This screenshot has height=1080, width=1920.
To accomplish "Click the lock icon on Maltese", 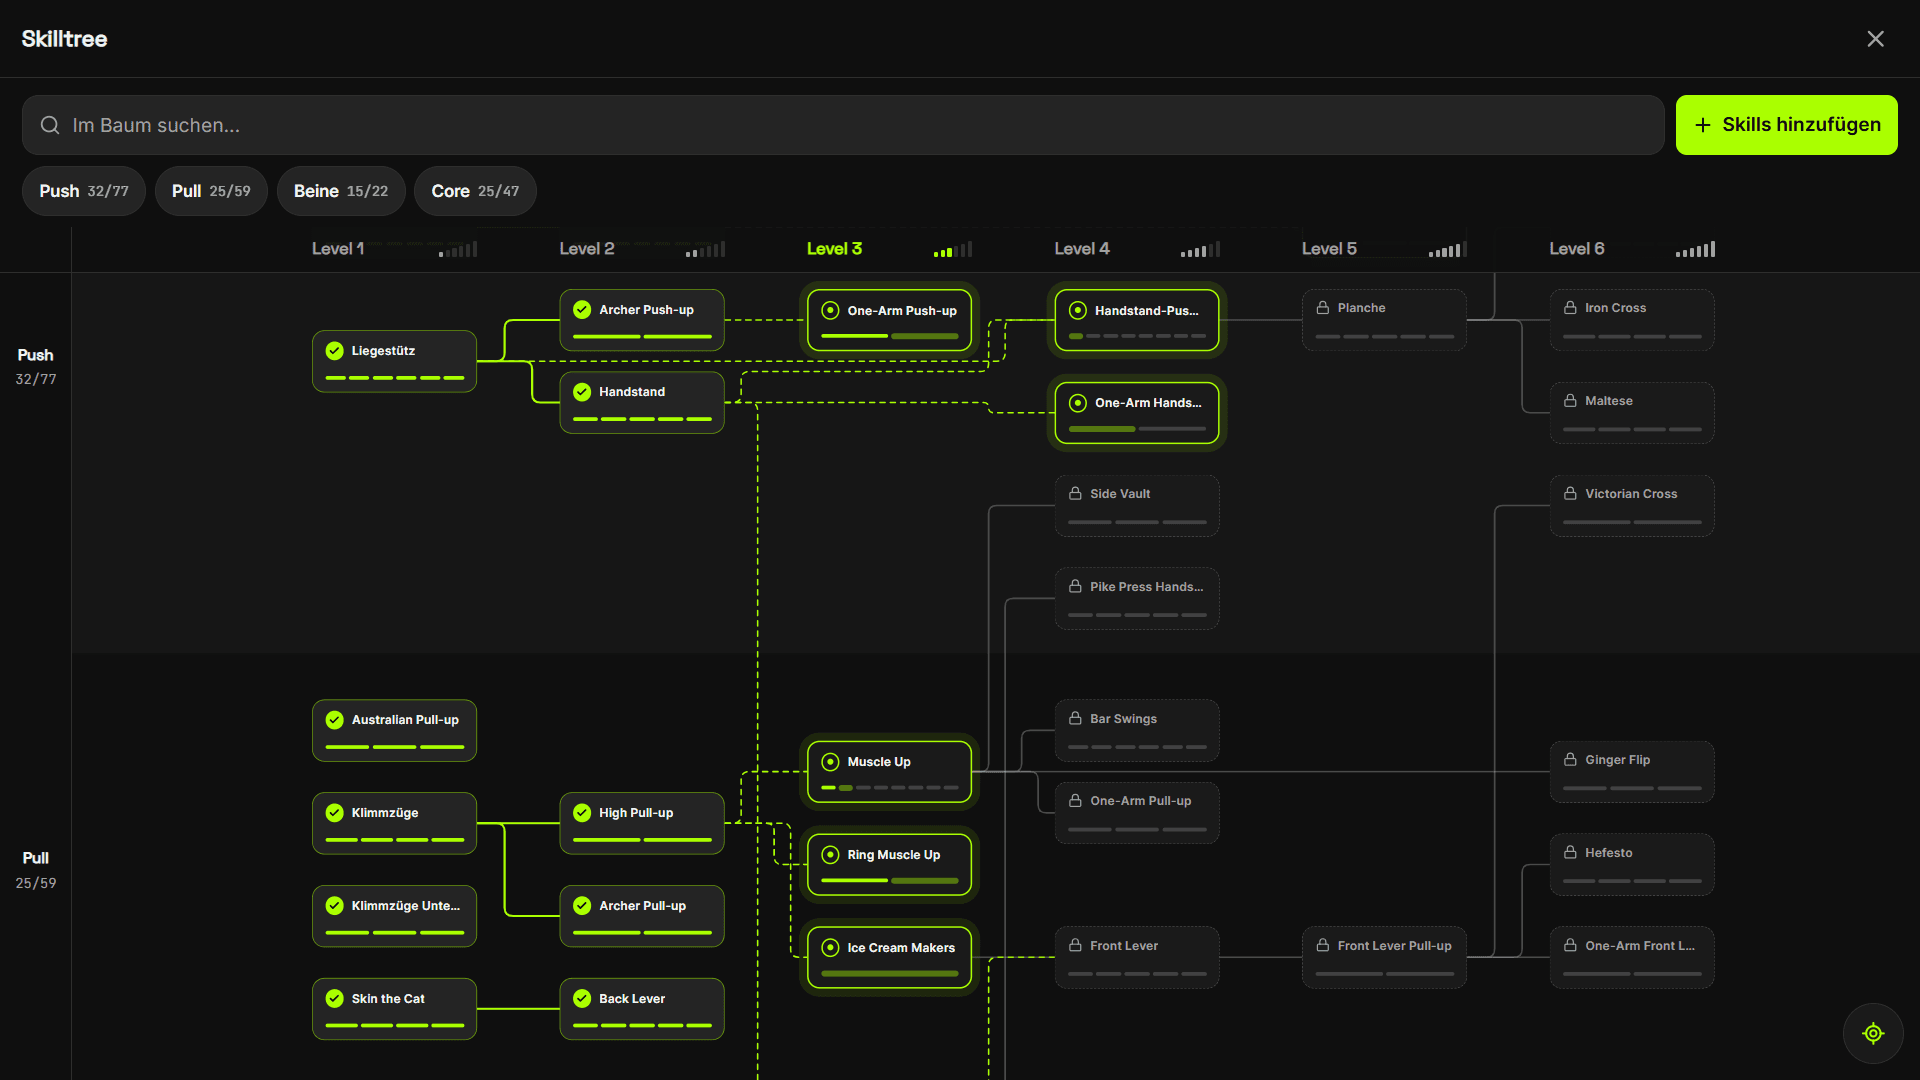I will [x=1570, y=401].
